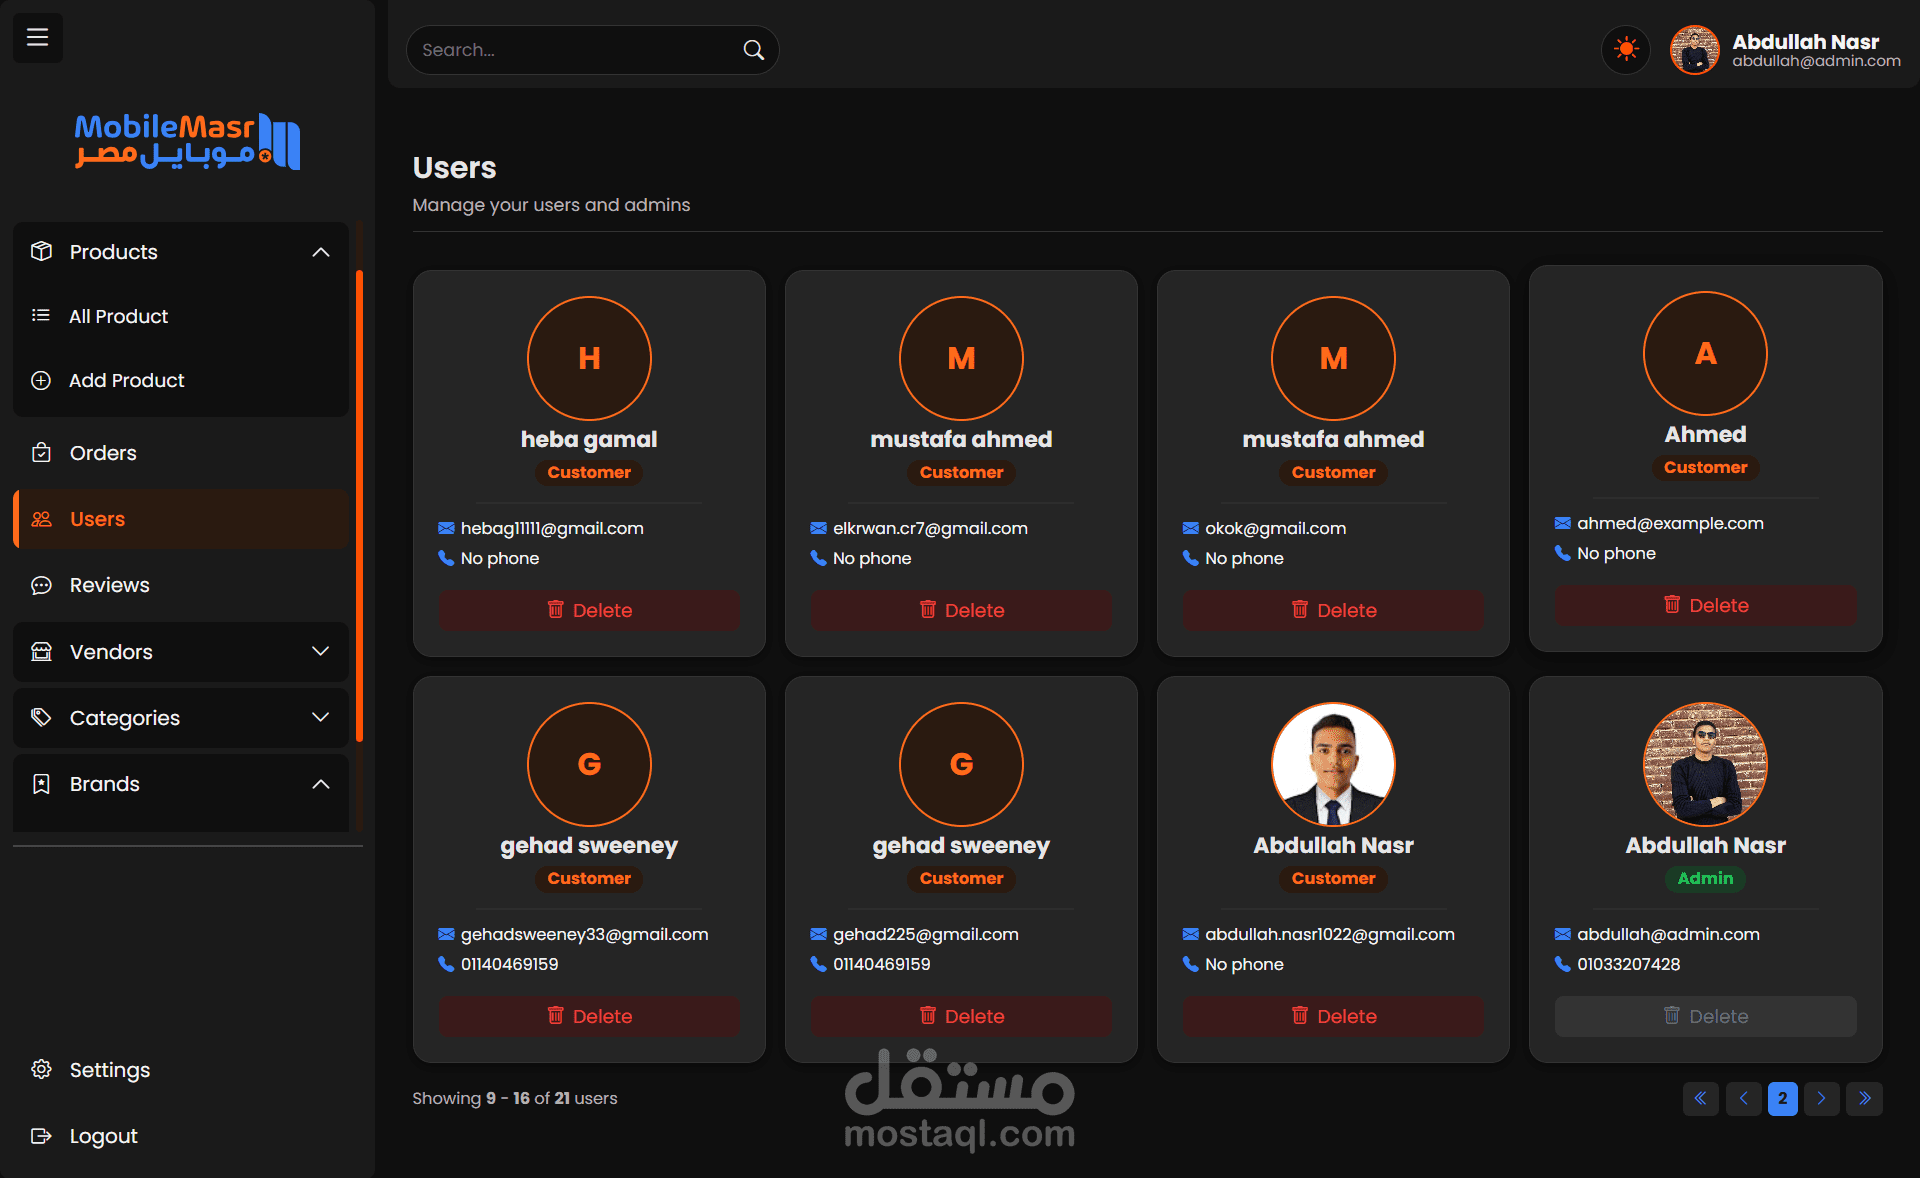Delete the heba gamal user
1920x1178 pixels.
click(x=589, y=610)
